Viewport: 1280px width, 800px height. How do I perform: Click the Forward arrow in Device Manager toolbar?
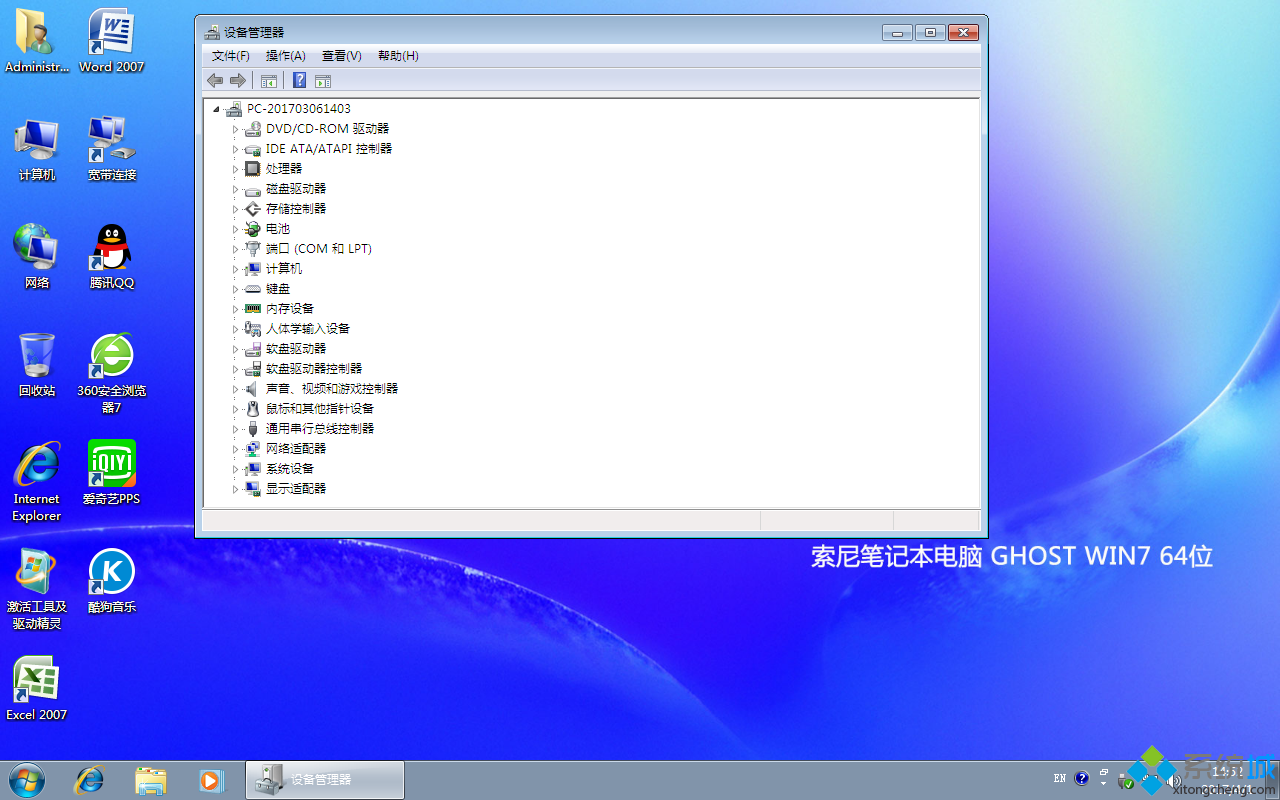tap(238, 81)
